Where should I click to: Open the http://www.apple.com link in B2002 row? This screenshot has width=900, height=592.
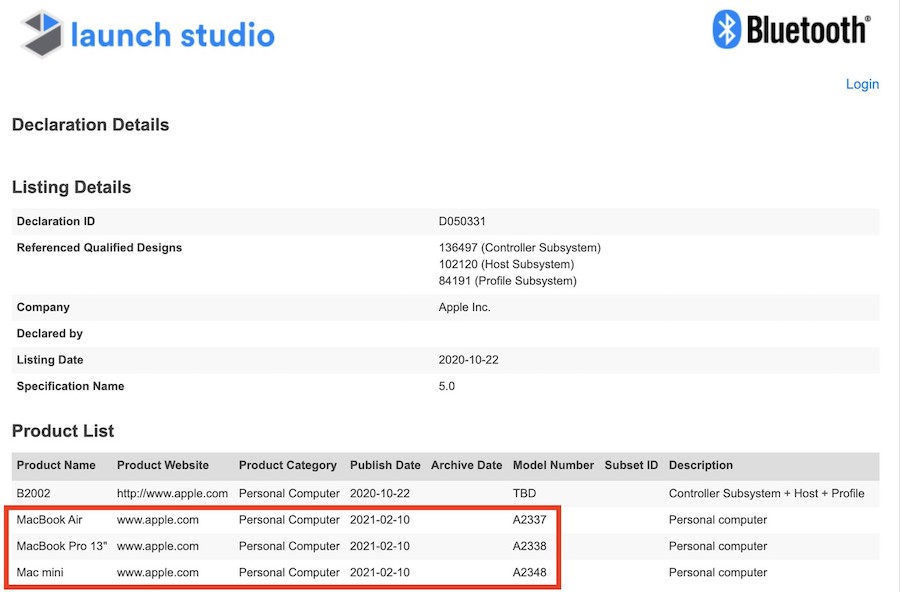[x=172, y=493]
